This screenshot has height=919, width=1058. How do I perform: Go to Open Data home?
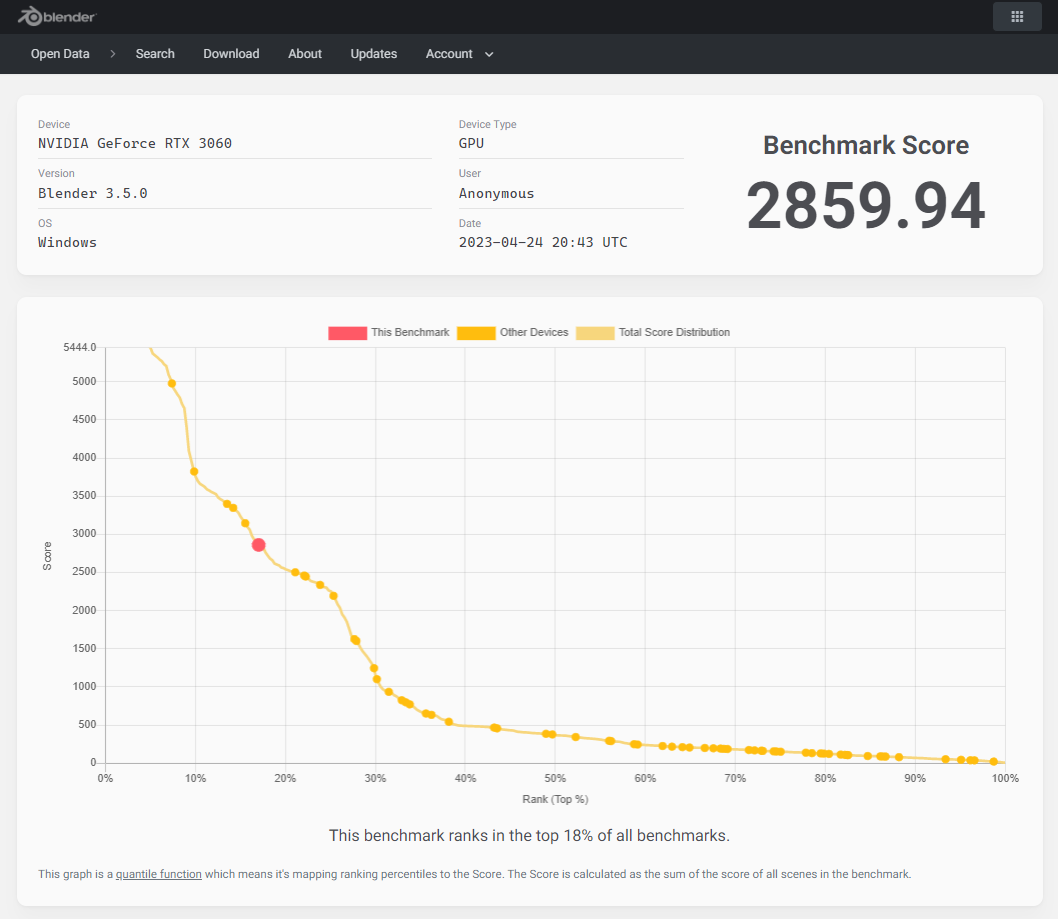coord(60,54)
